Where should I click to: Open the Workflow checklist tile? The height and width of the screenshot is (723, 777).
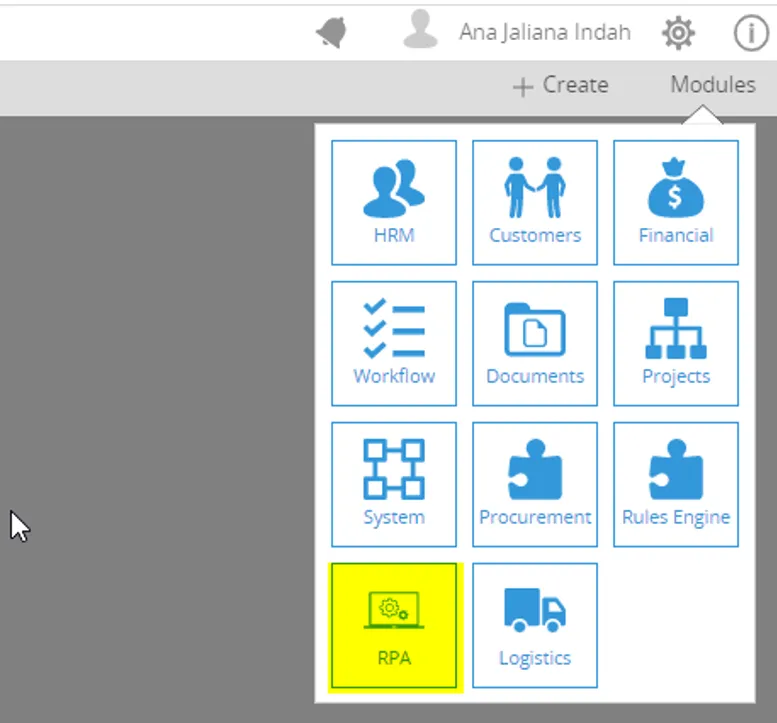click(x=393, y=343)
